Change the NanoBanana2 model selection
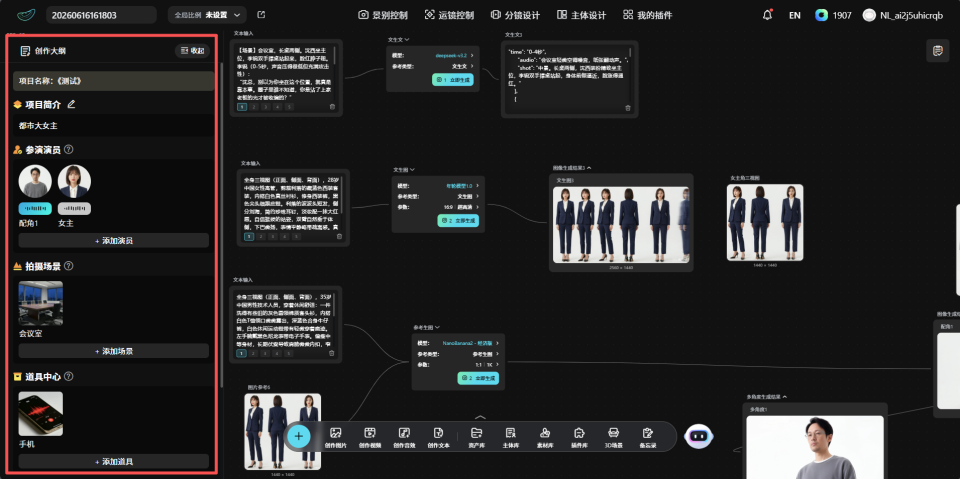This screenshot has width=960, height=479. 471,344
